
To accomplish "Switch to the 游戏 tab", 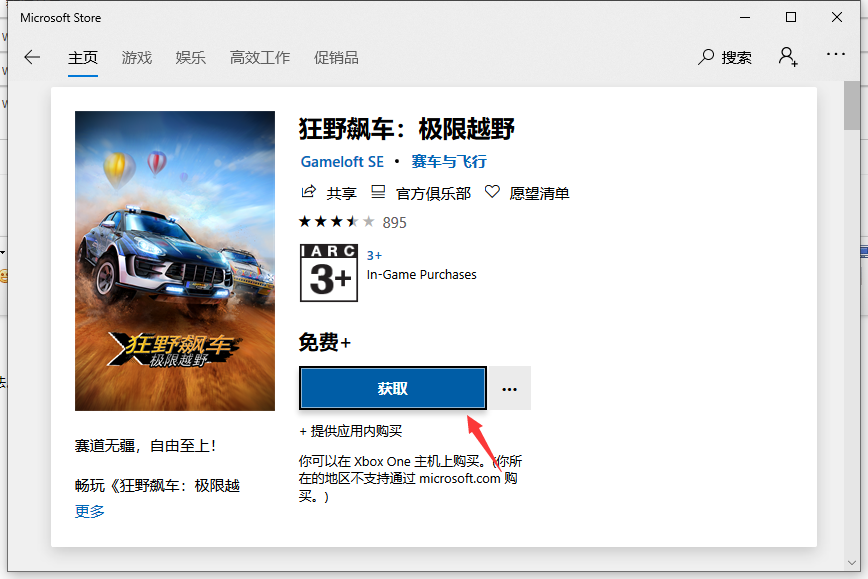I will (x=136, y=57).
